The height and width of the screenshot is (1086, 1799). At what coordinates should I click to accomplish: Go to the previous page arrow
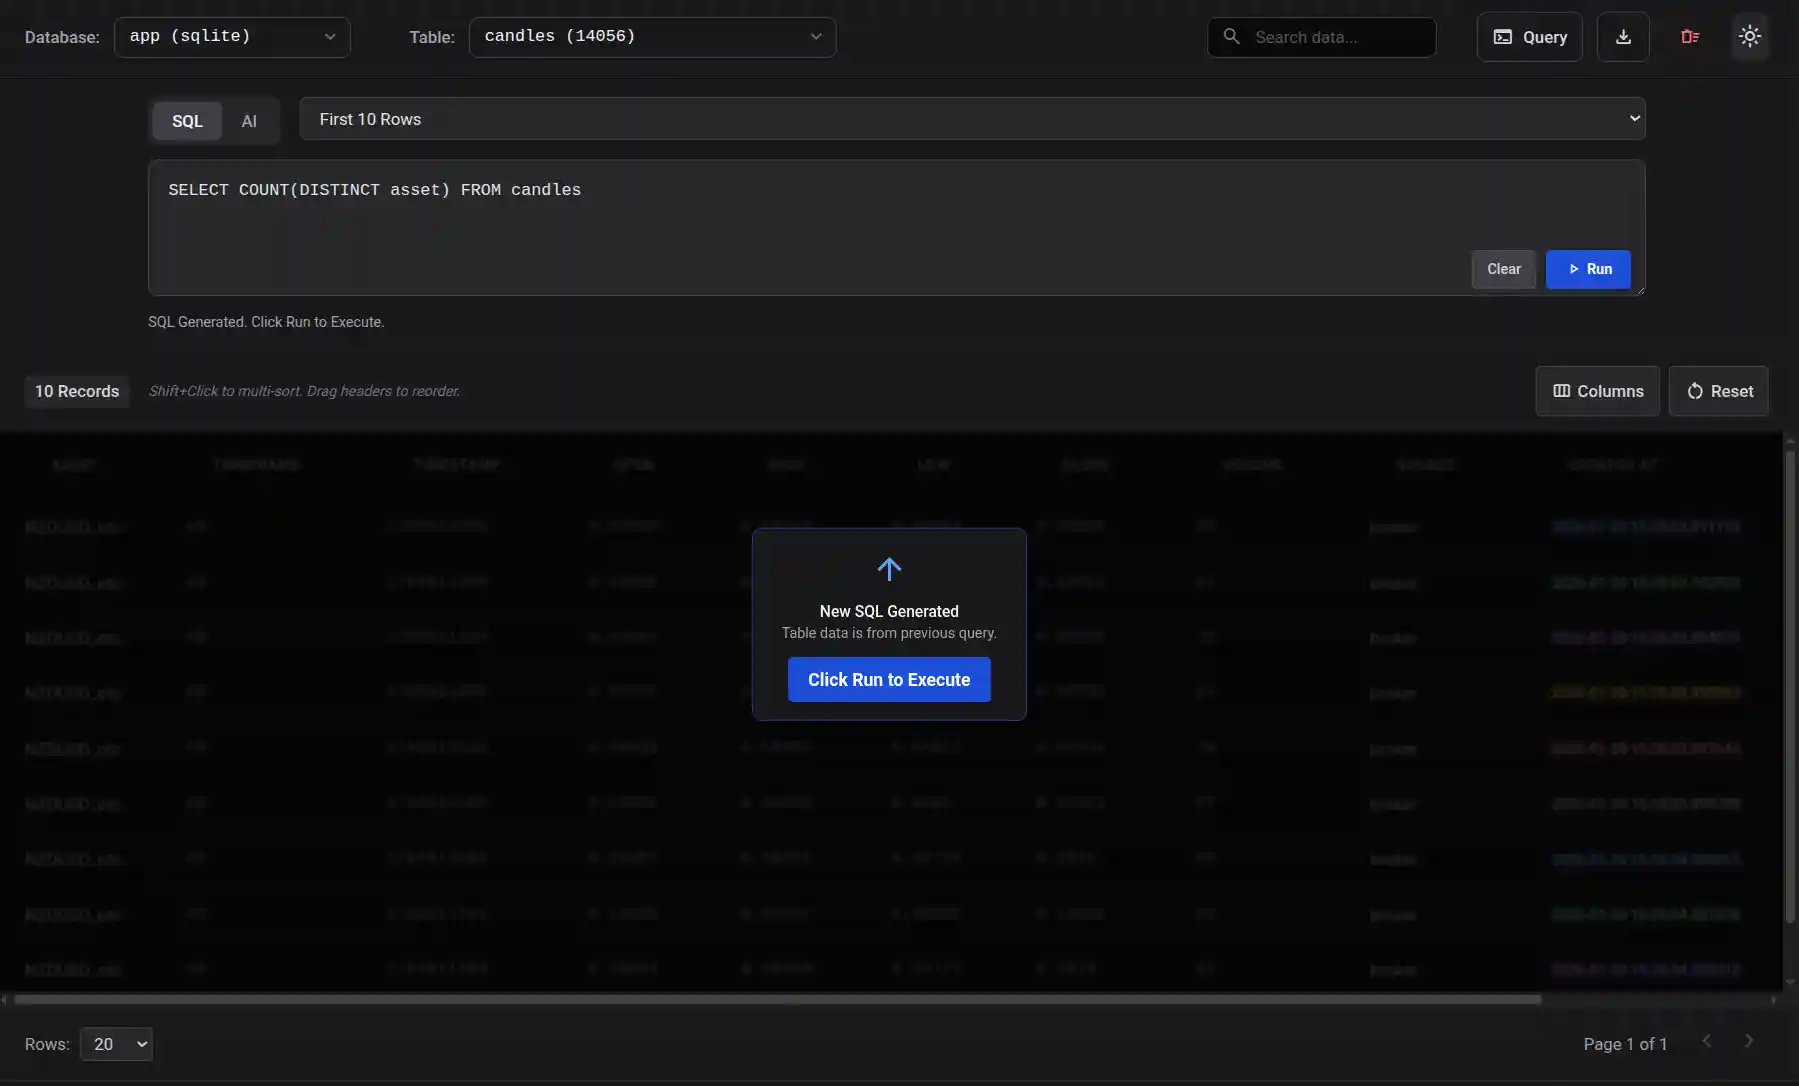click(x=1706, y=1041)
